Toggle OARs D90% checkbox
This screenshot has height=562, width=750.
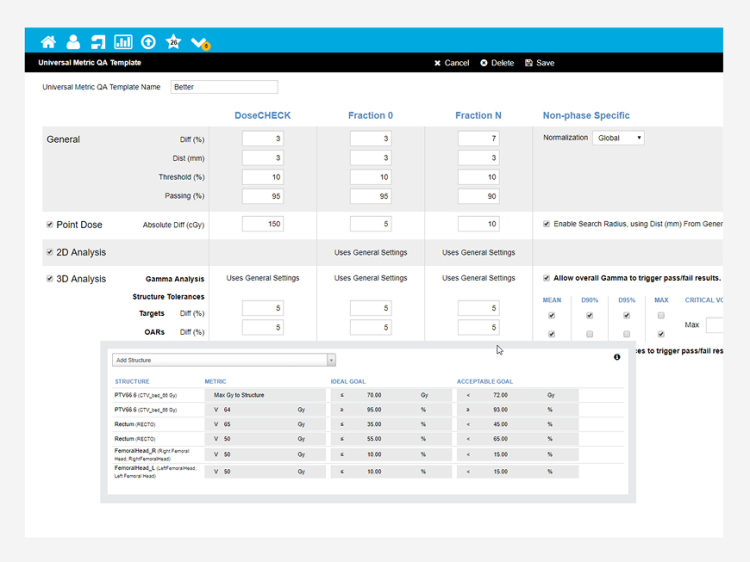pyautogui.click(x=589, y=334)
